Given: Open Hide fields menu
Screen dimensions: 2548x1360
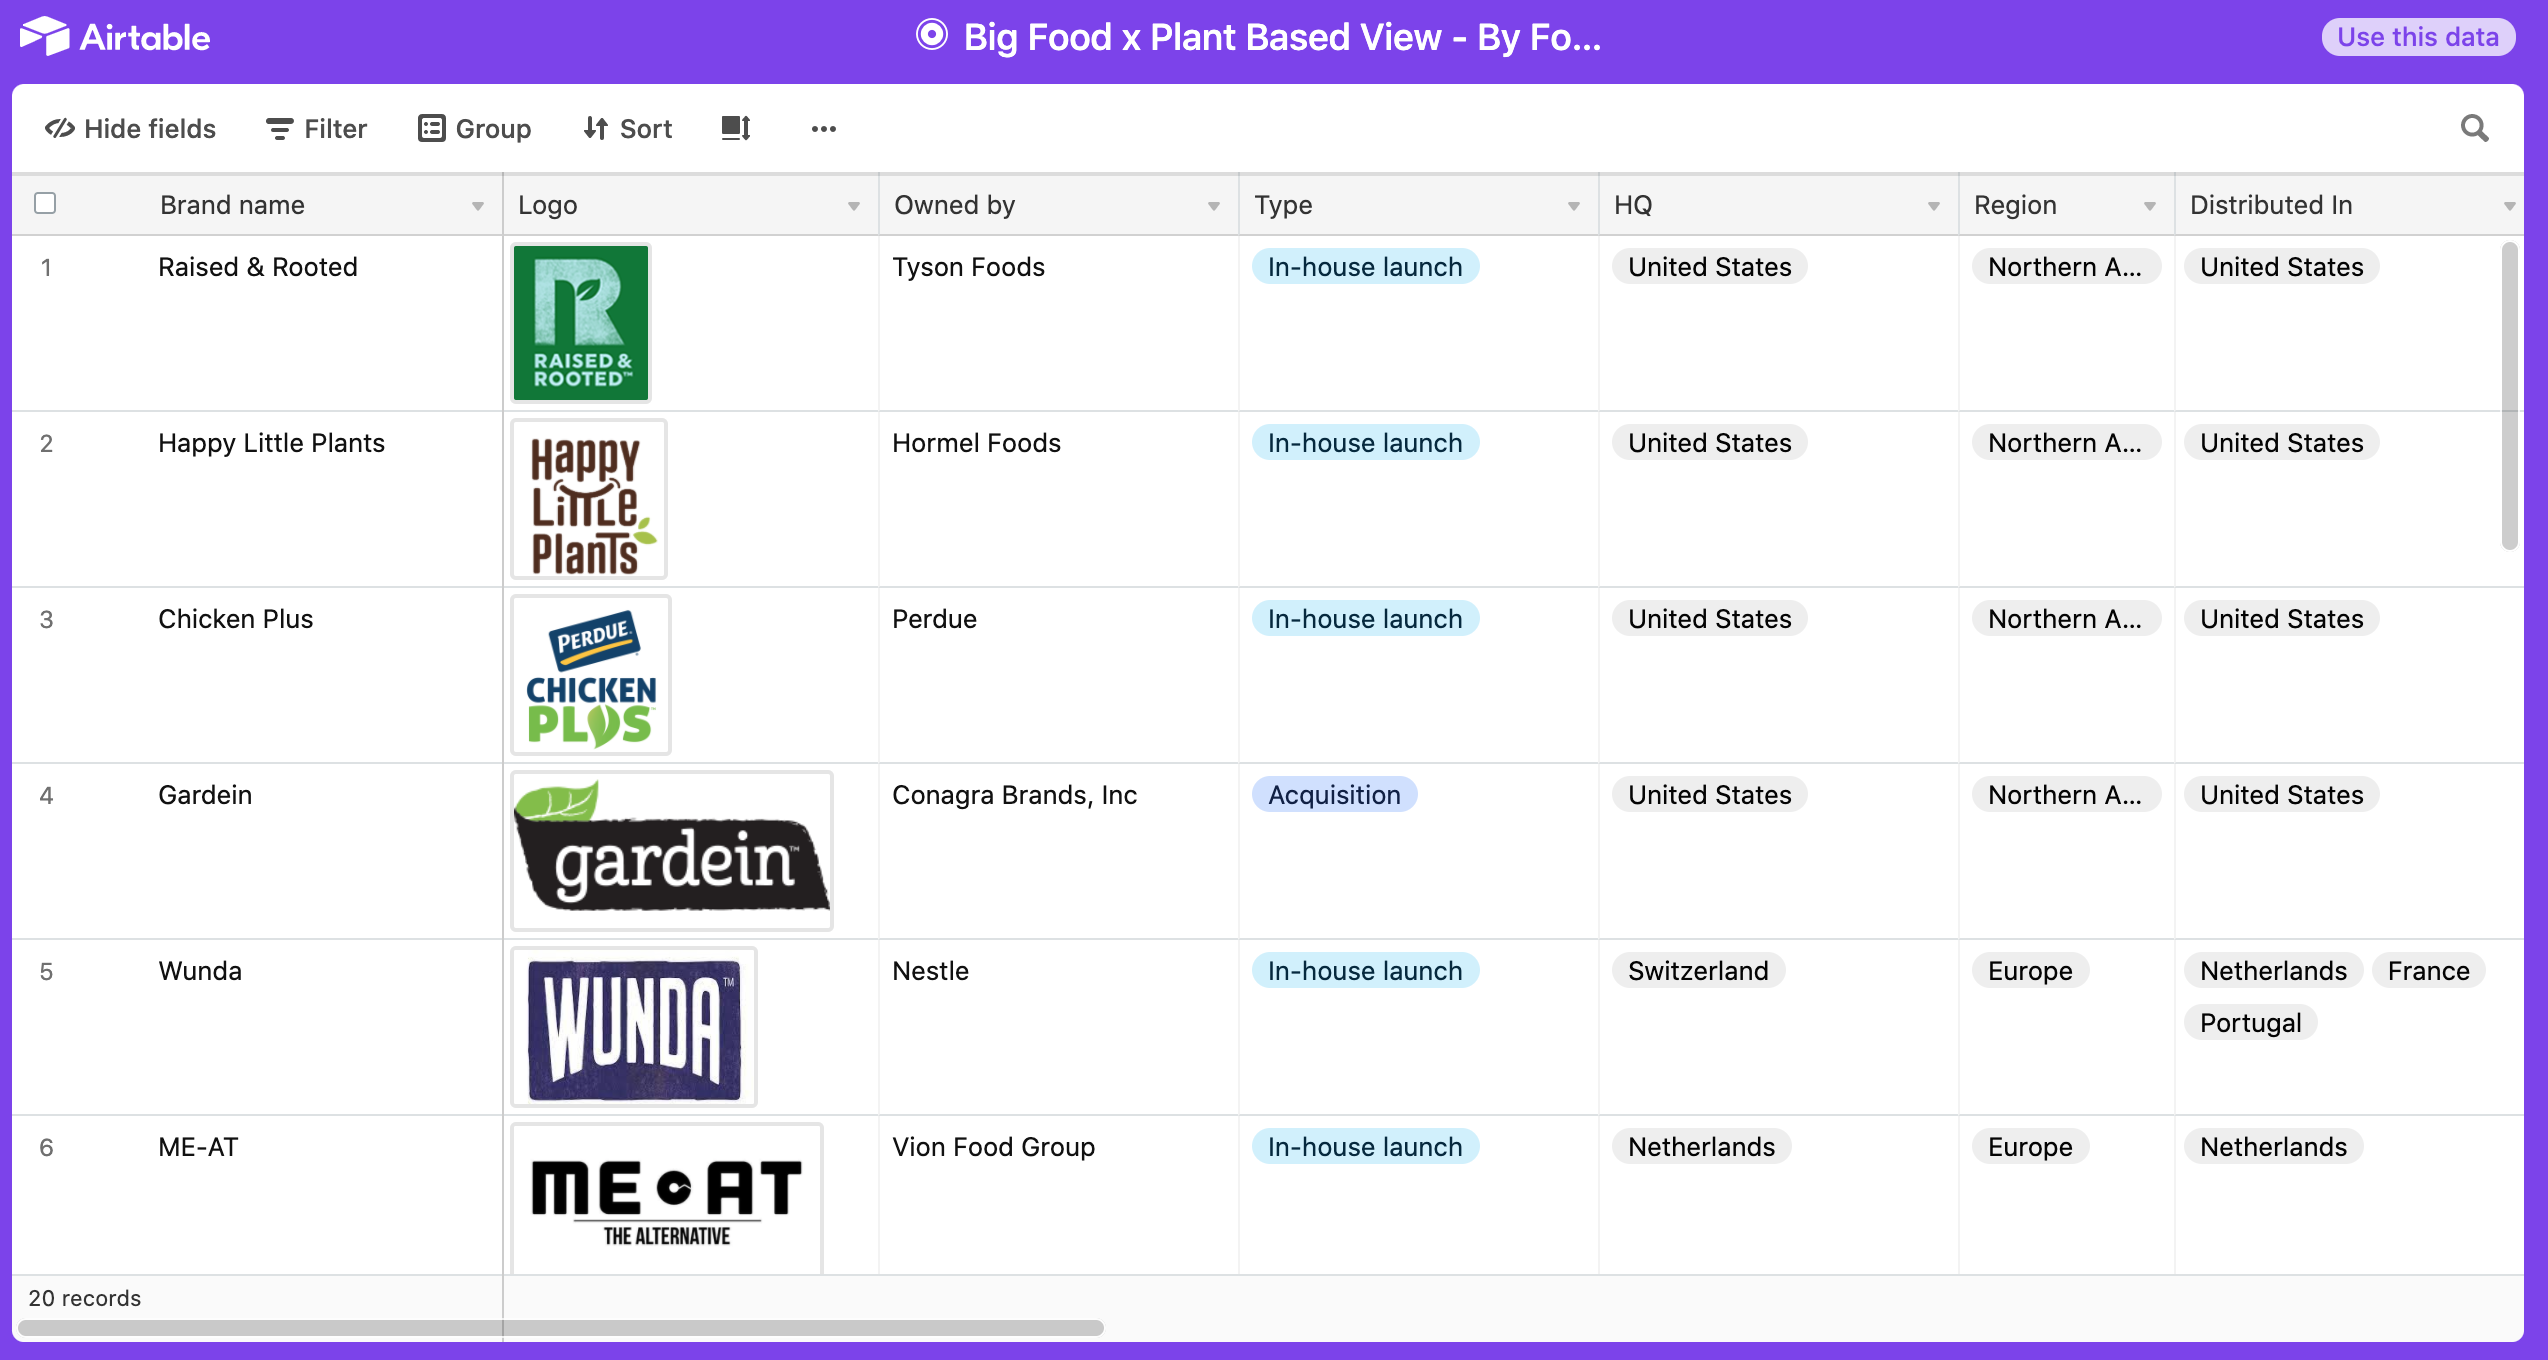Looking at the screenshot, I should [x=130, y=129].
